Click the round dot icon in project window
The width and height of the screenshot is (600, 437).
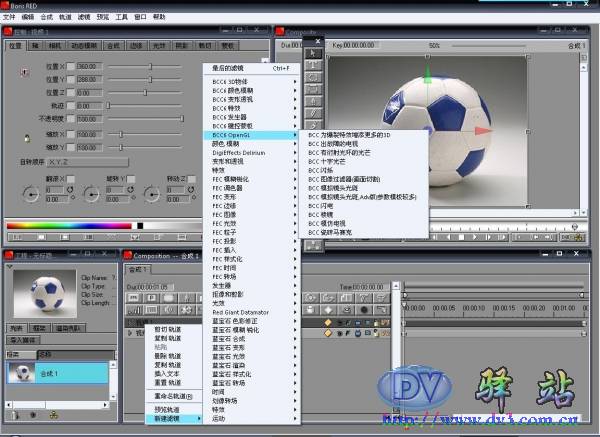[33, 415]
